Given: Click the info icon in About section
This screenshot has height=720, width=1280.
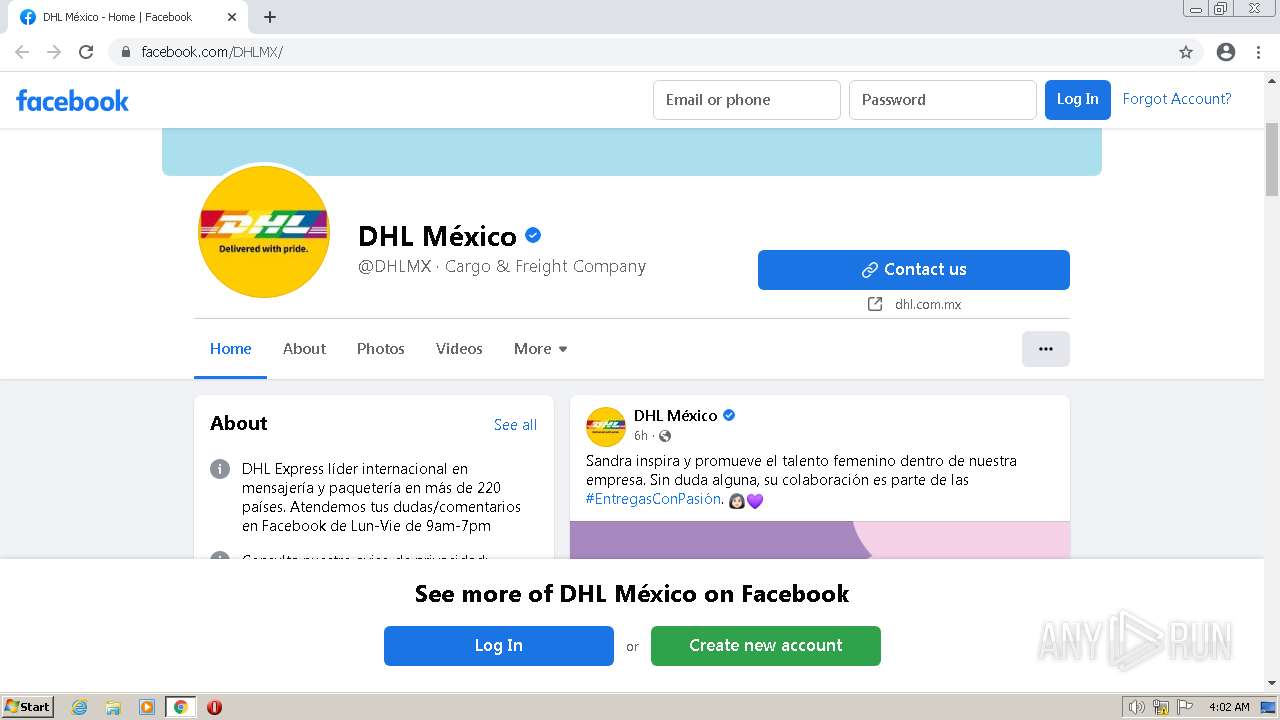Looking at the screenshot, I should pyautogui.click(x=220, y=469).
